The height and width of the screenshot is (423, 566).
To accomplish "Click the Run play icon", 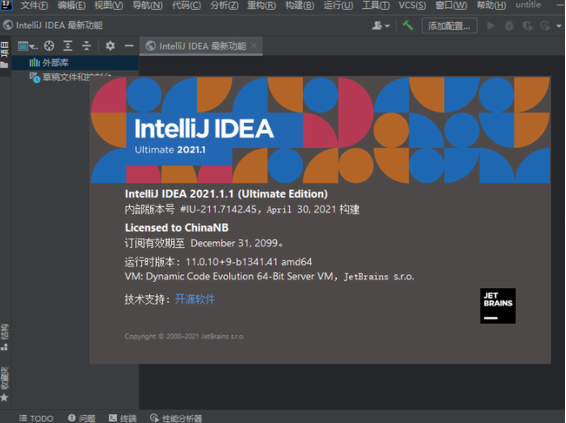I will [x=490, y=26].
